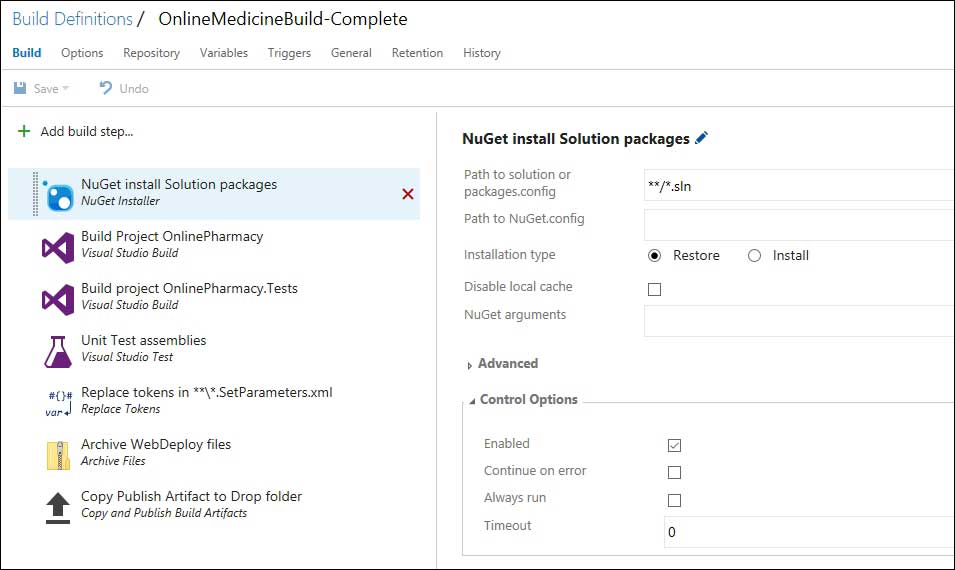Click the Copy Publish Artifact upload icon

pyautogui.click(x=58, y=506)
